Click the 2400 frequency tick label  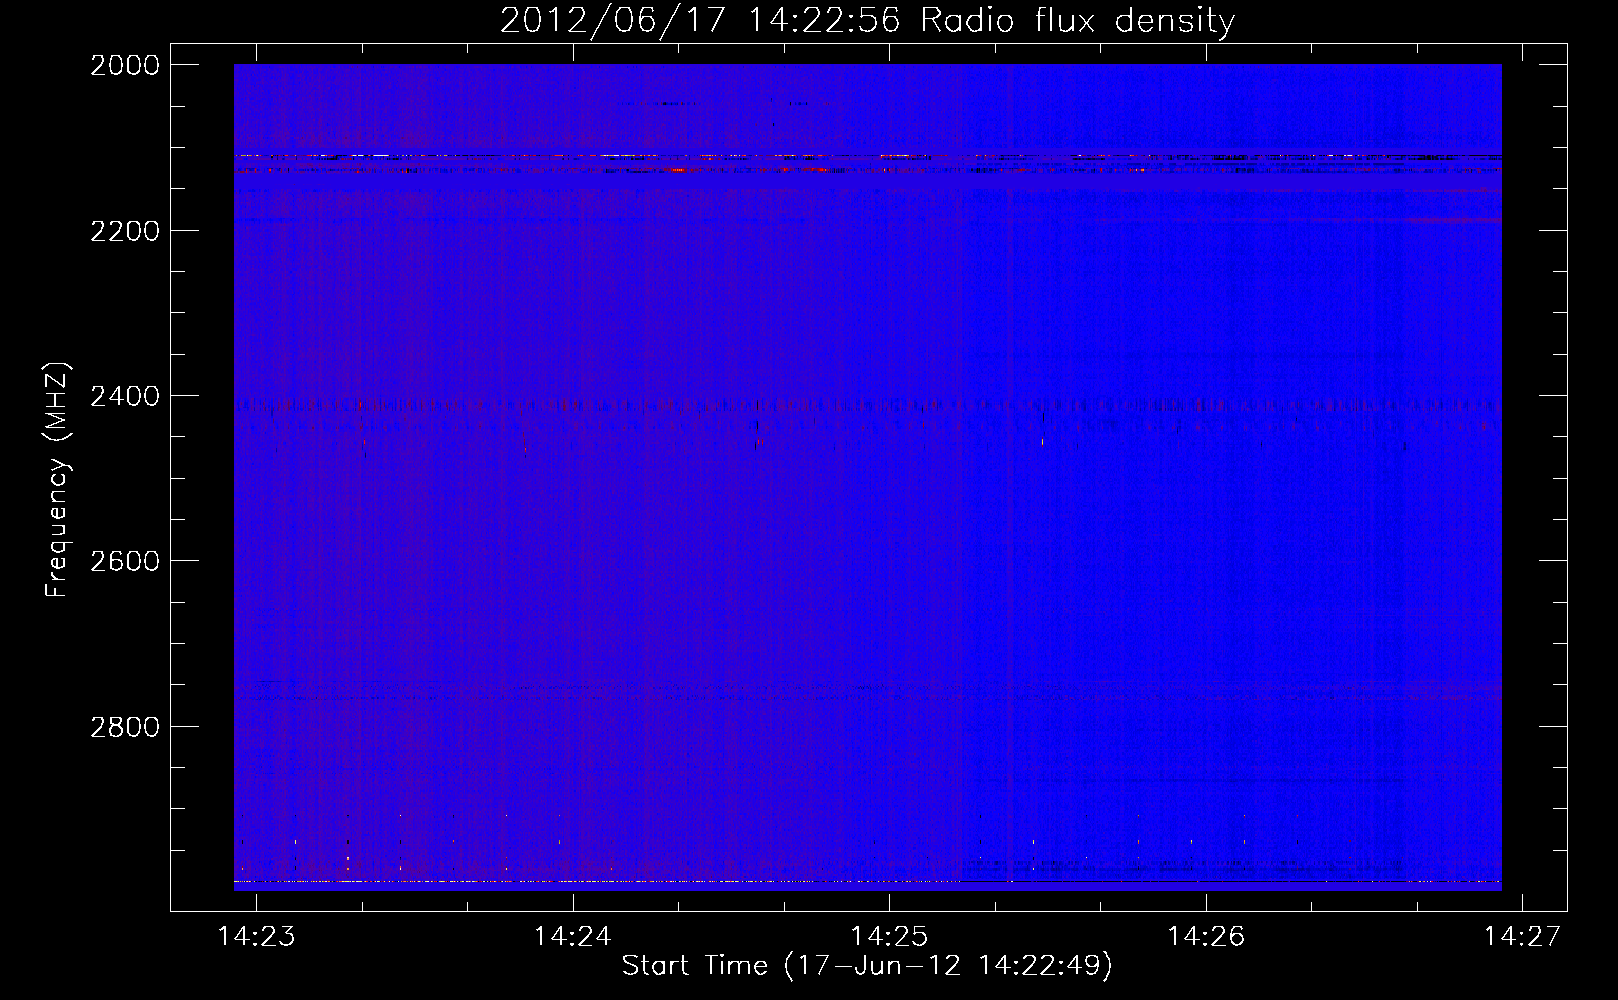pyautogui.click(x=125, y=396)
